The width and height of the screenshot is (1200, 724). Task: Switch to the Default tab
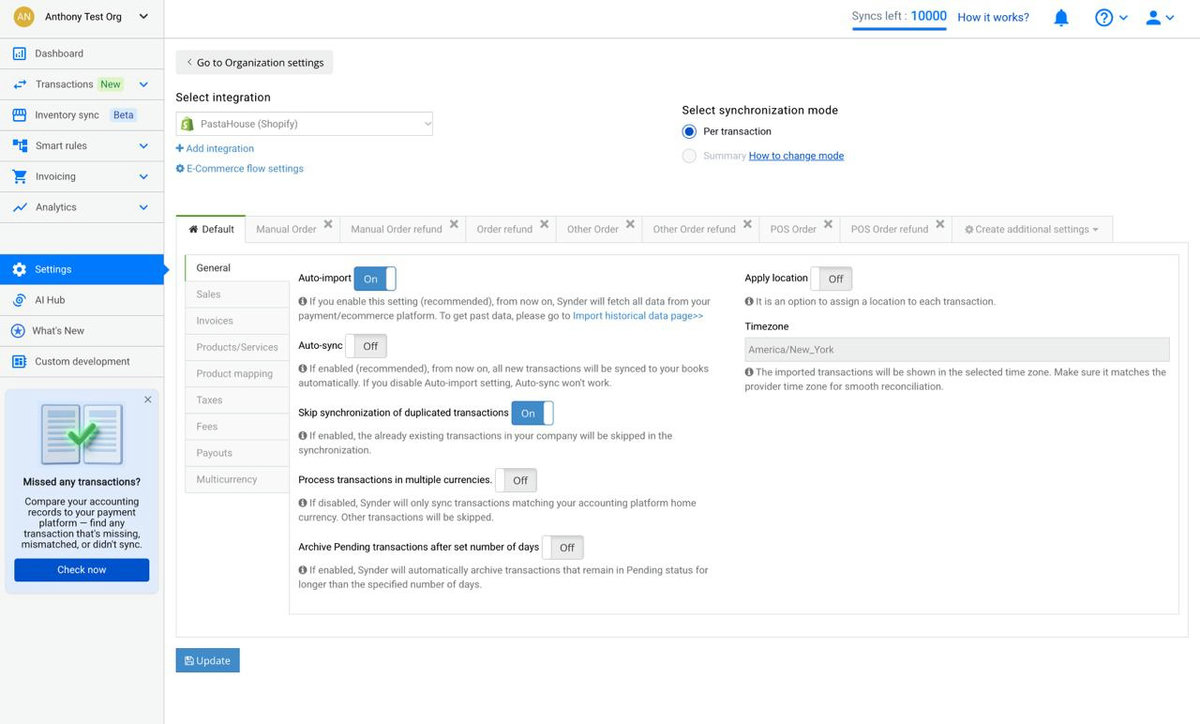[x=211, y=229]
